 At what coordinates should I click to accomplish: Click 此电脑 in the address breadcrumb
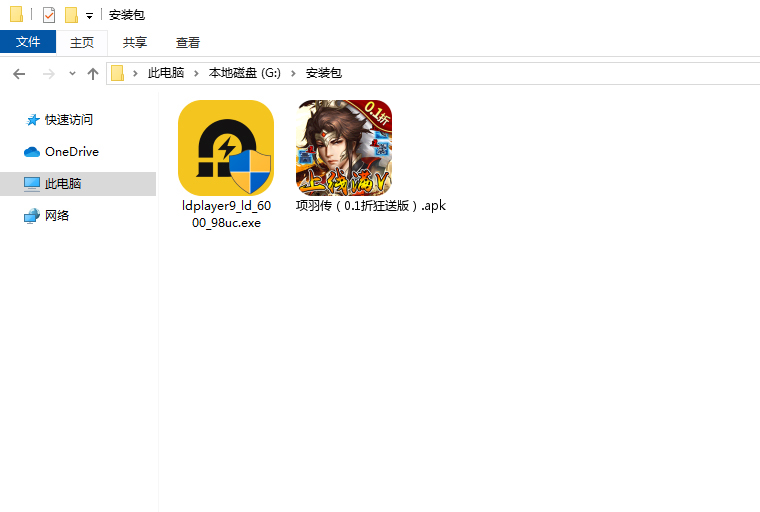tap(166, 73)
